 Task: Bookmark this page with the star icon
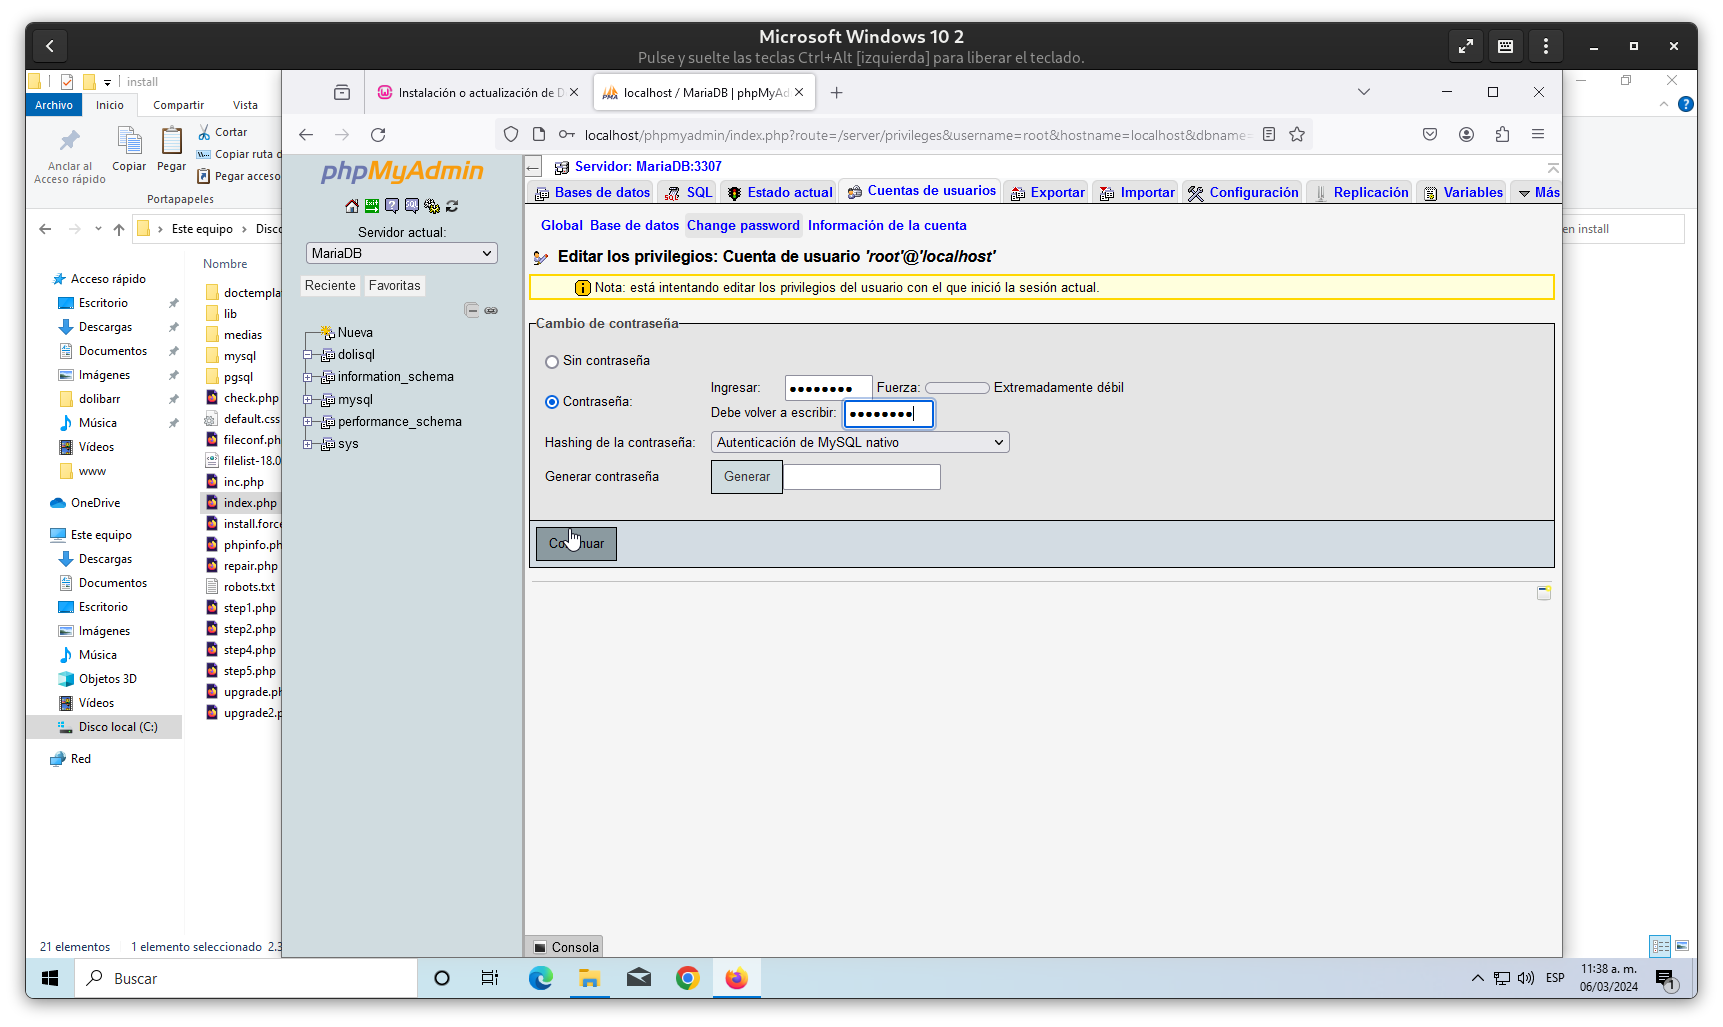(1297, 134)
